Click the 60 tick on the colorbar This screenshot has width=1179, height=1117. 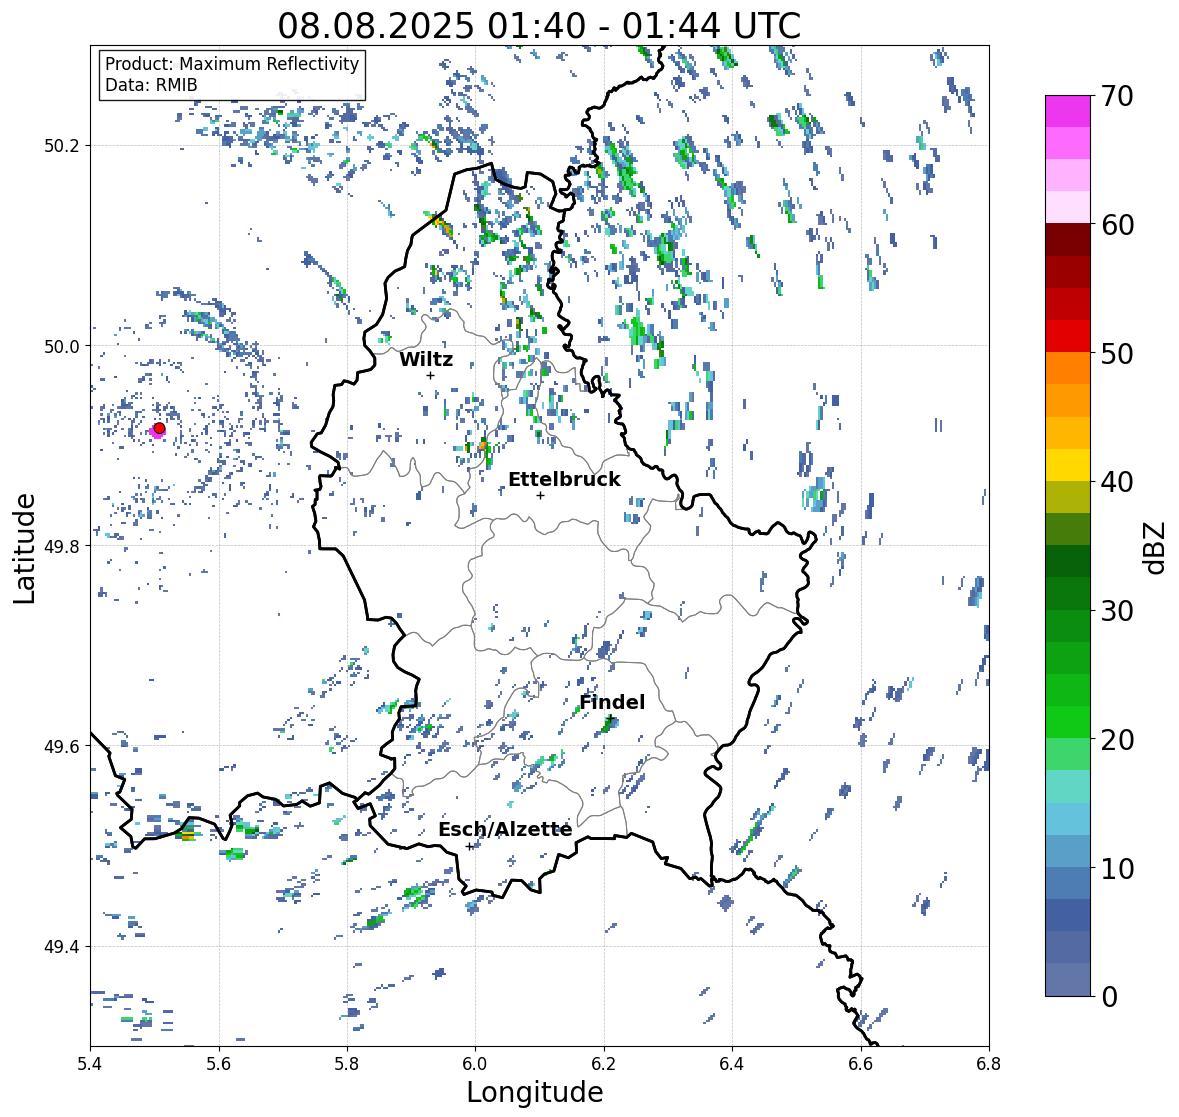(x=1116, y=225)
